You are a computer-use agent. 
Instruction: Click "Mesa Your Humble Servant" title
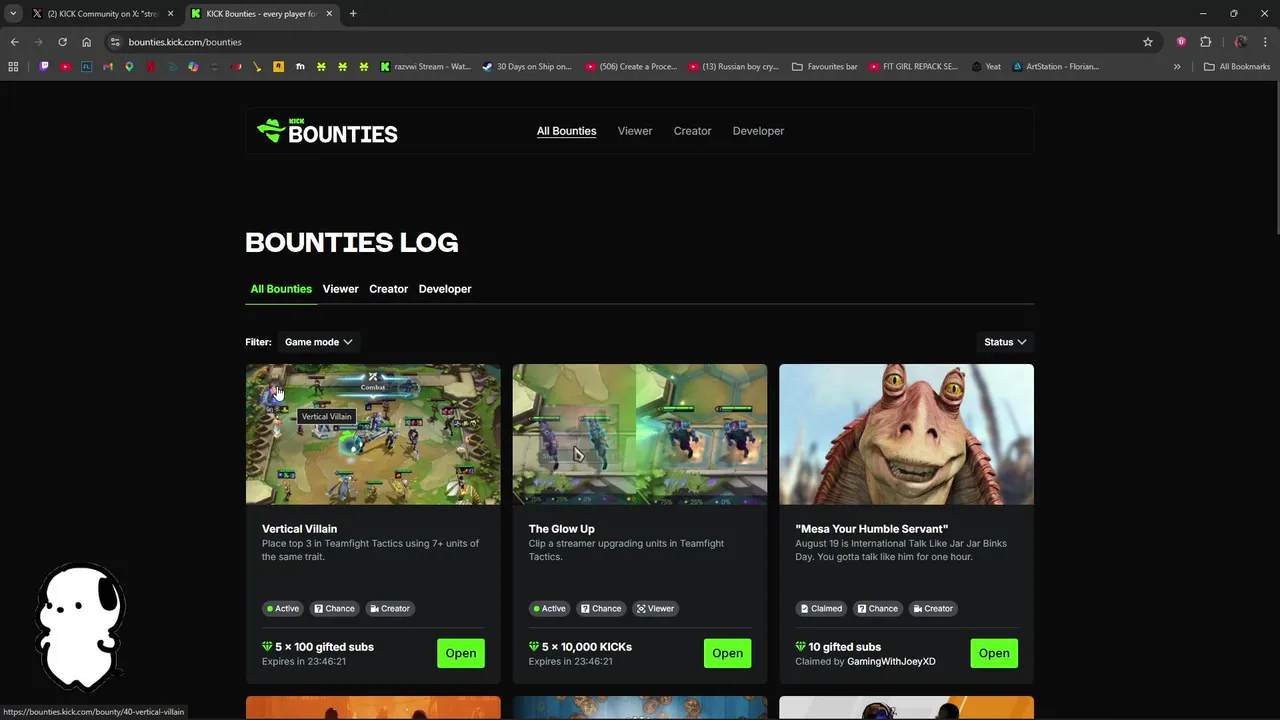point(871,529)
